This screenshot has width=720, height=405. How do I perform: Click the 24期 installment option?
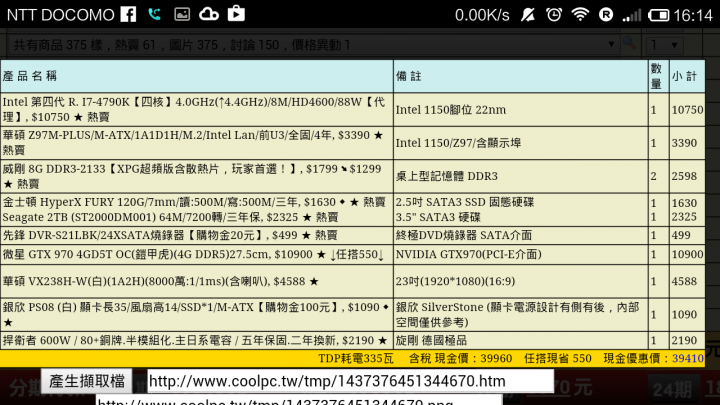673,390
